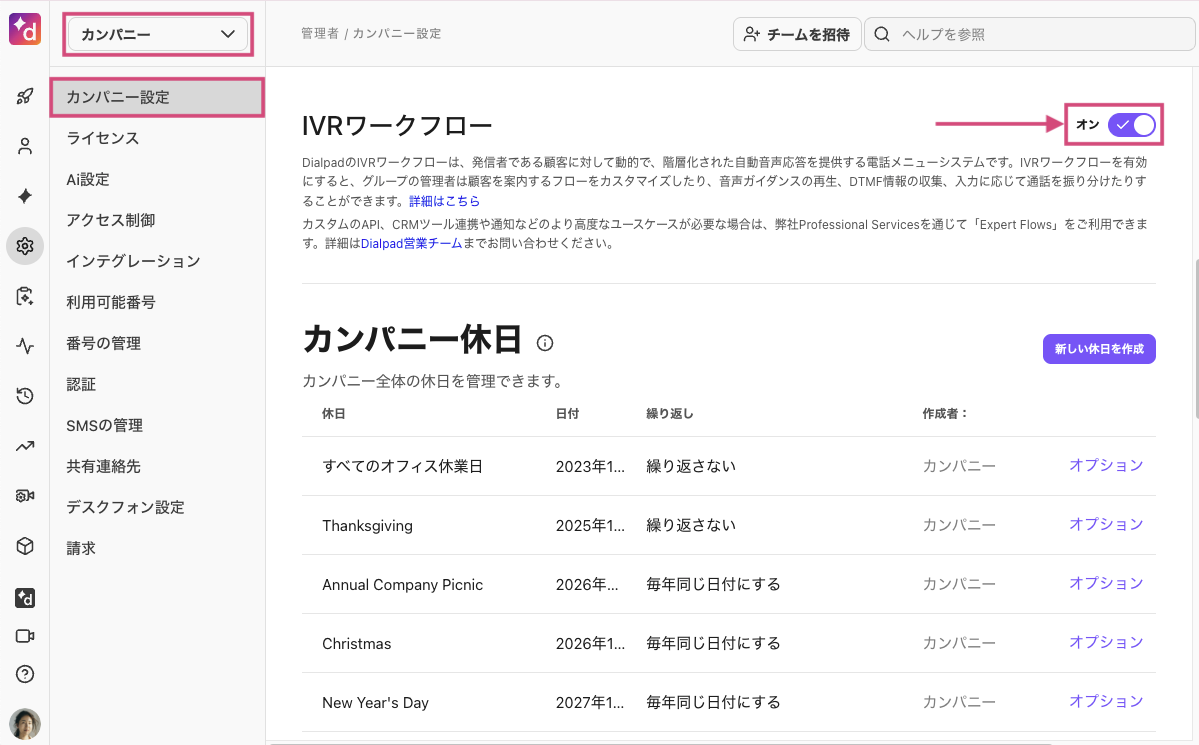Follow the 詳細はこちら link
The image size is (1199, 745).
tap(444, 201)
